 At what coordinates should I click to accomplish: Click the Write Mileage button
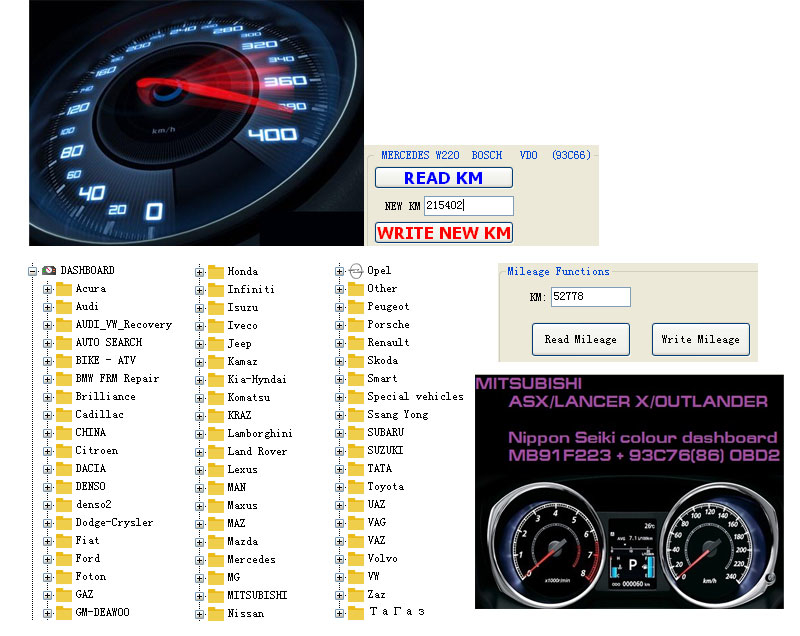pyautogui.click(x=700, y=339)
